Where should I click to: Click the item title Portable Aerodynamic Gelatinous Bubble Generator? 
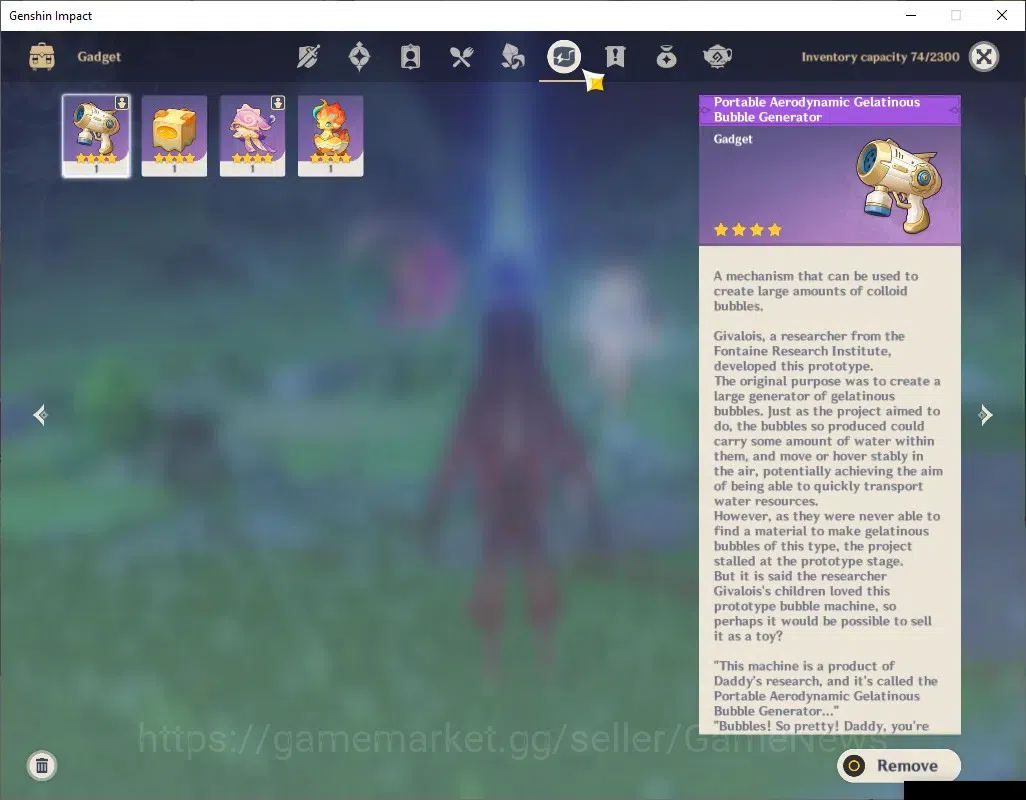pos(817,109)
